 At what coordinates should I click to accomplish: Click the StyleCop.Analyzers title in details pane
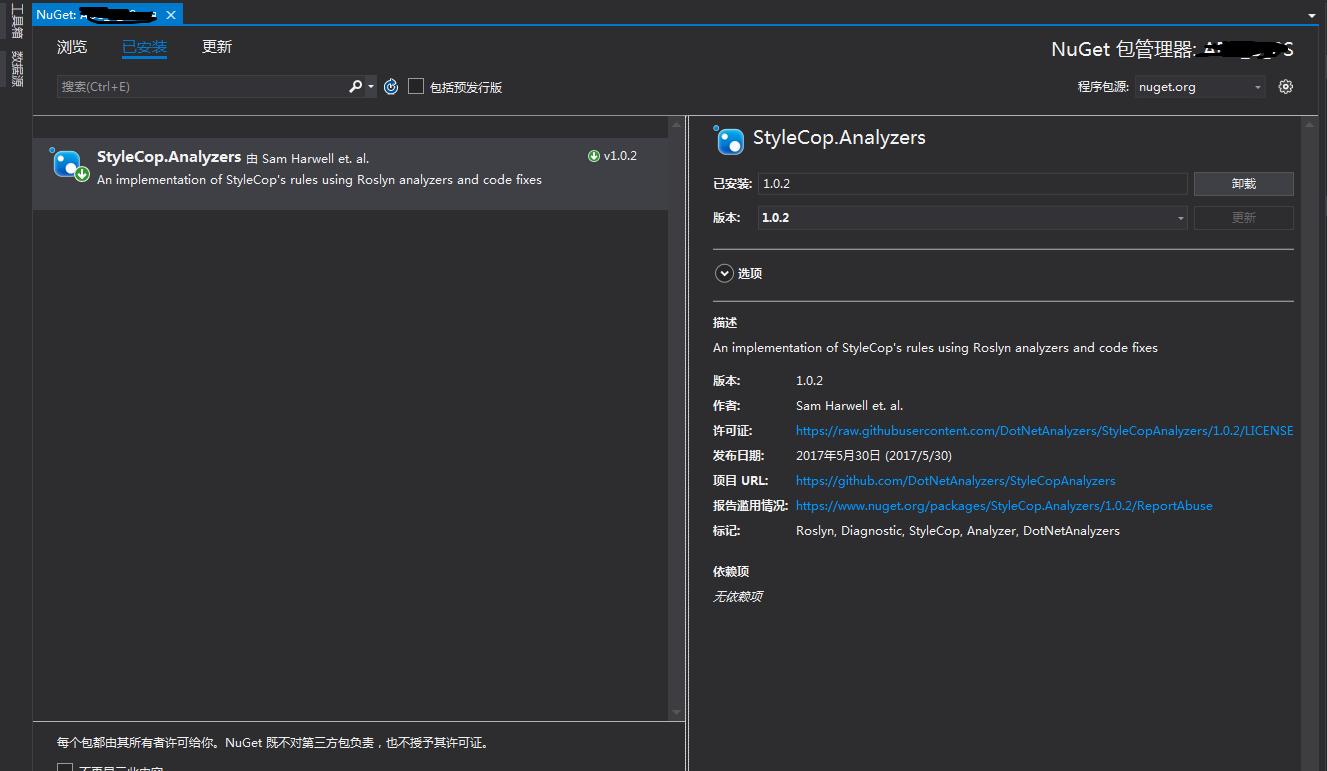coord(839,138)
